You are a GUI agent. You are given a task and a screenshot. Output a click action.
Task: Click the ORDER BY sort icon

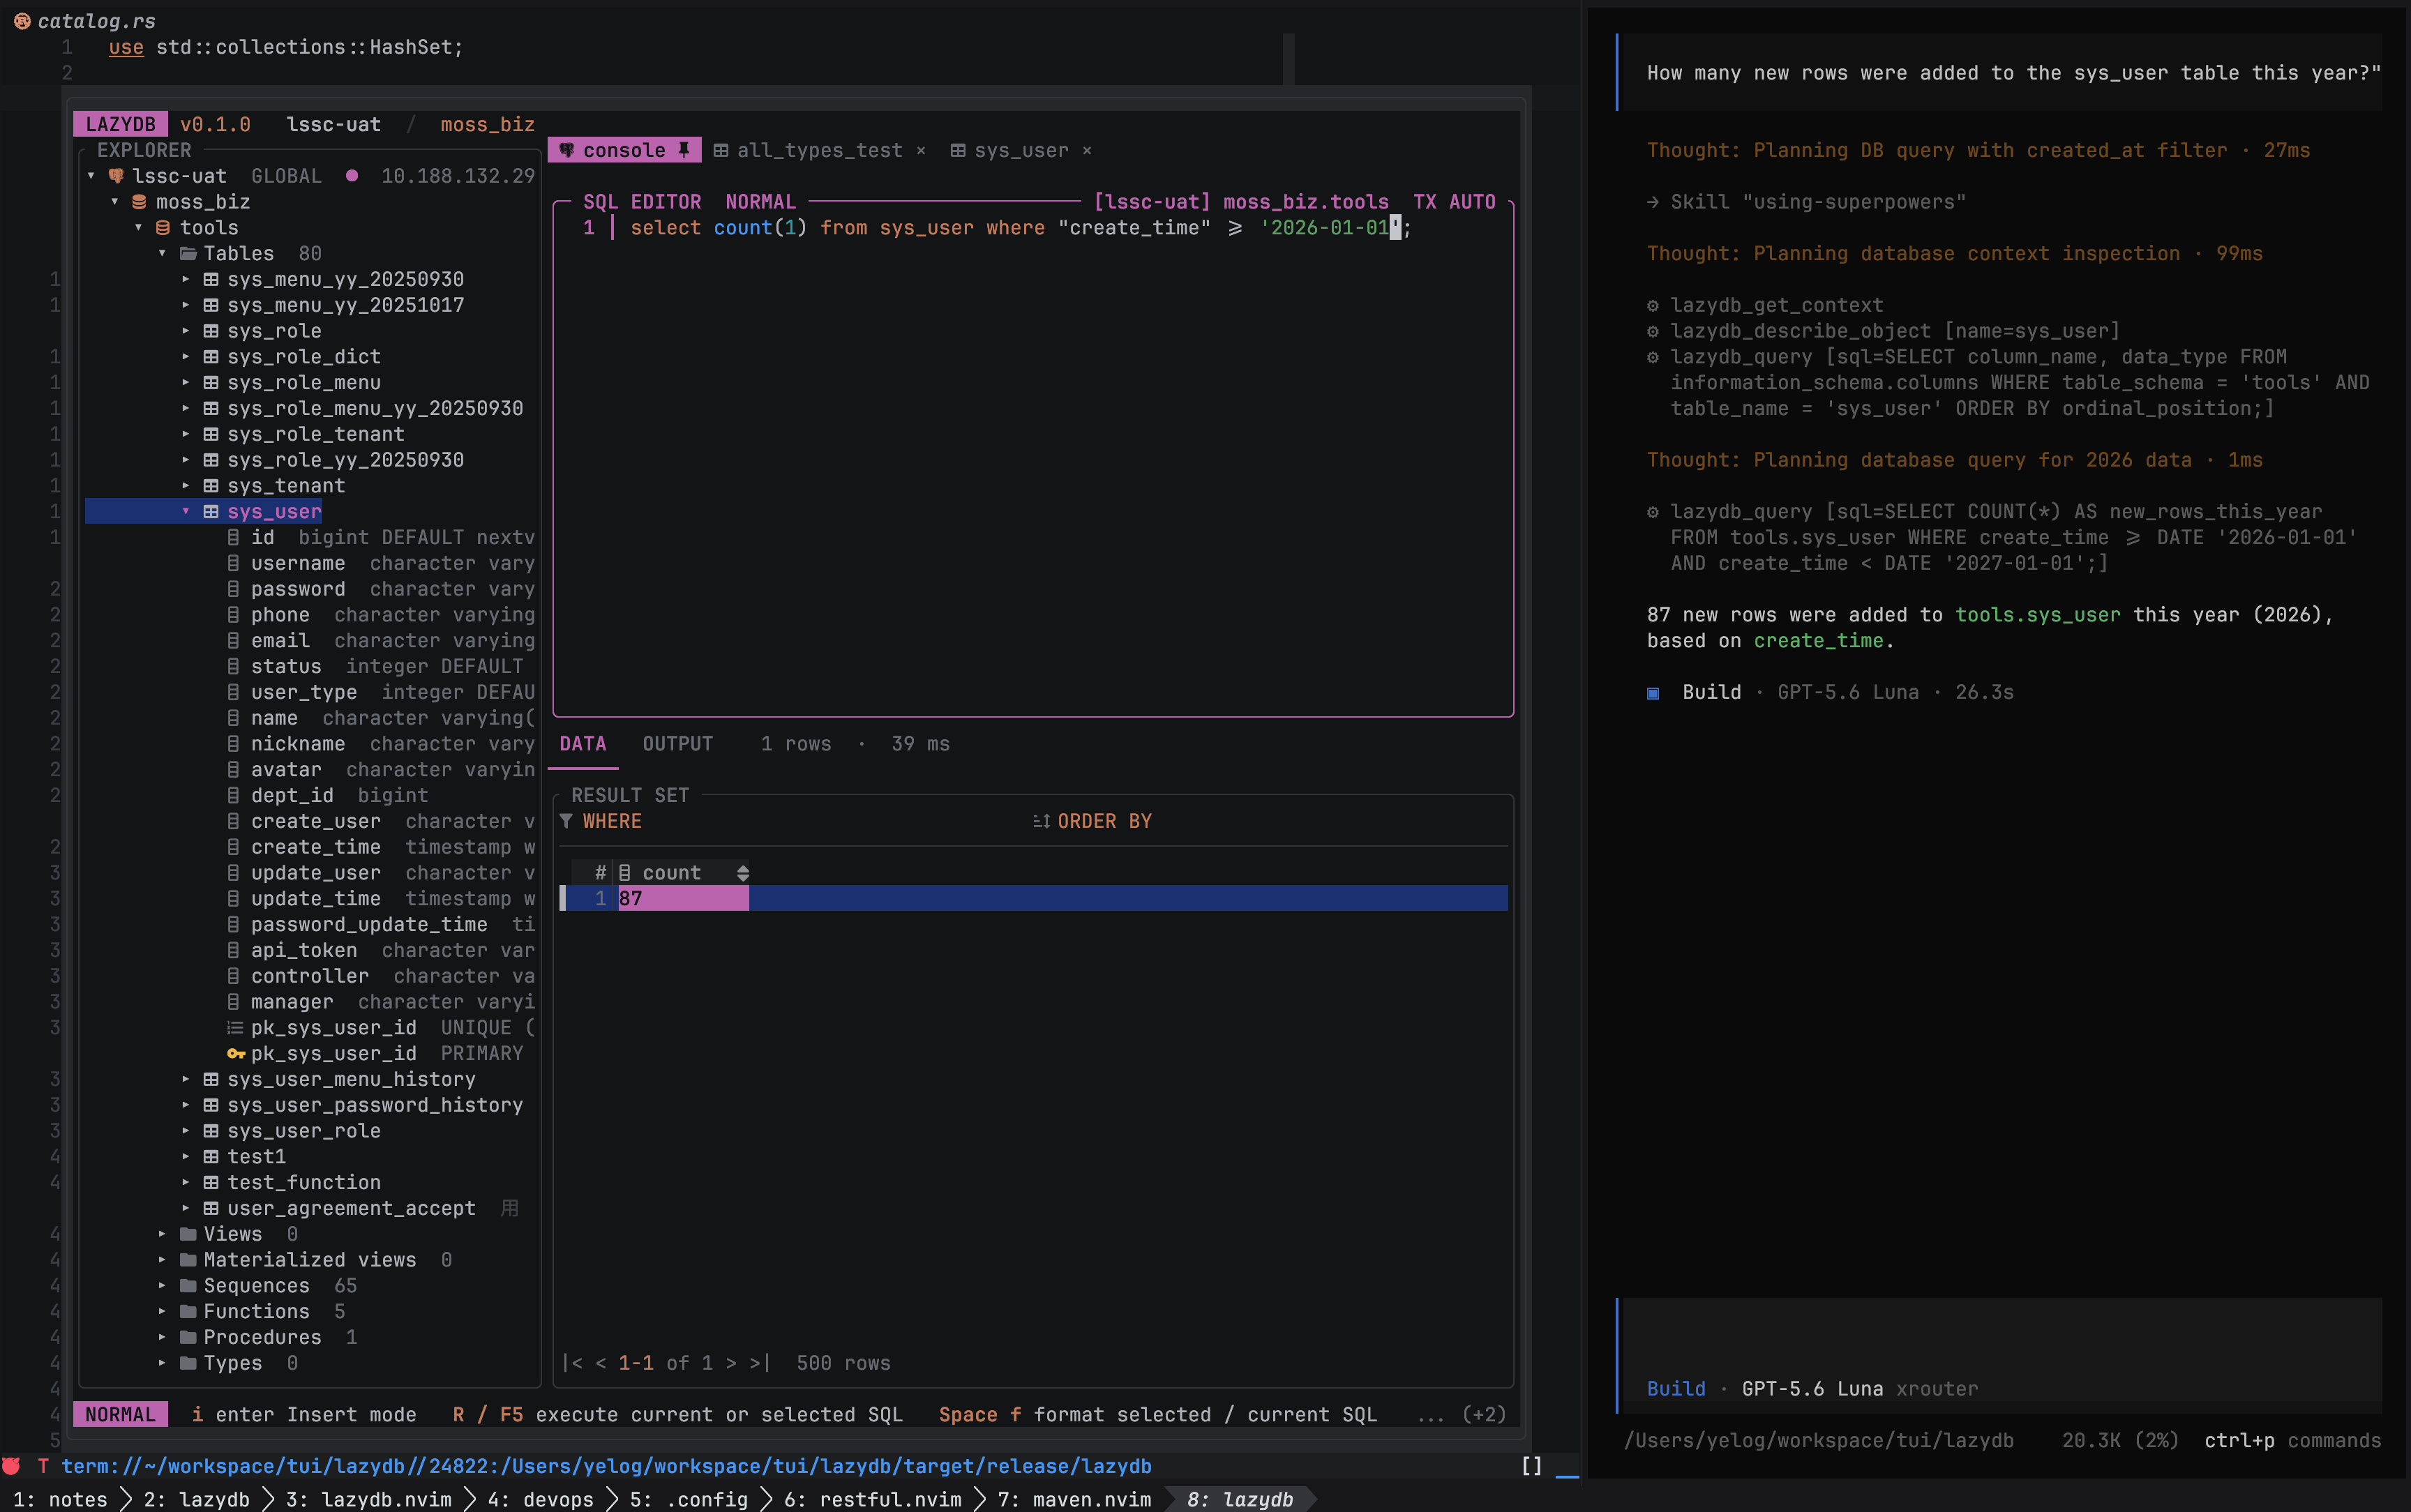tap(1041, 821)
